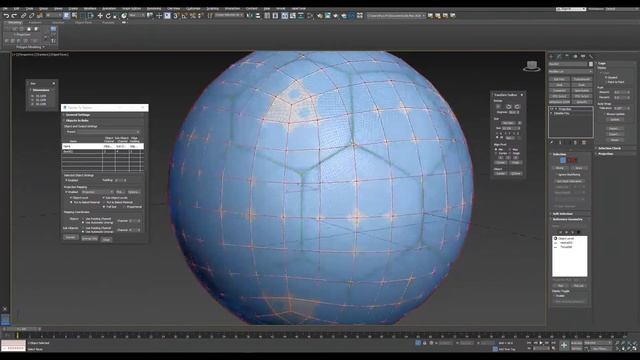
Task: Expand the Soft Selection rollout
Action: point(570,213)
